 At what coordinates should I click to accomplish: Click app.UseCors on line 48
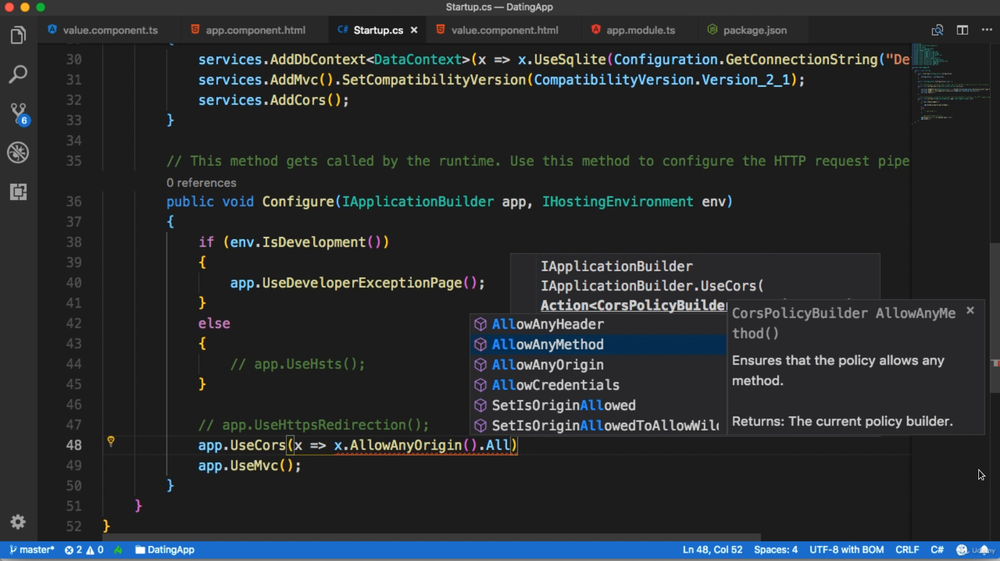point(242,445)
